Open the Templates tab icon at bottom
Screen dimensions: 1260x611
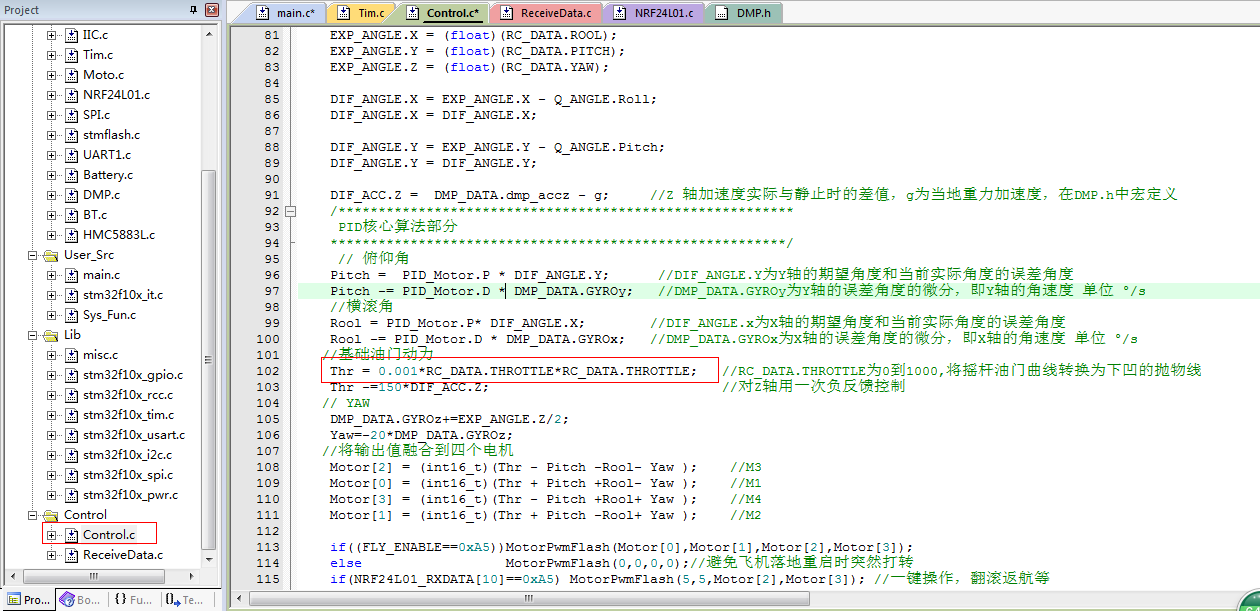click(173, 600)
